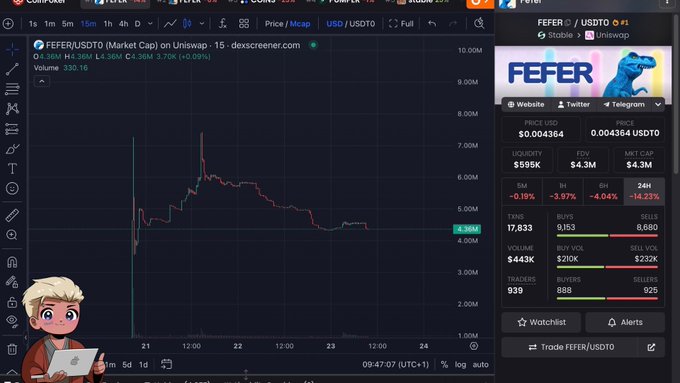The width and height of the screenshot is (680, 383).
Task: Switch to line chart style
Action: pyautogui.click(x=170, y=23)
